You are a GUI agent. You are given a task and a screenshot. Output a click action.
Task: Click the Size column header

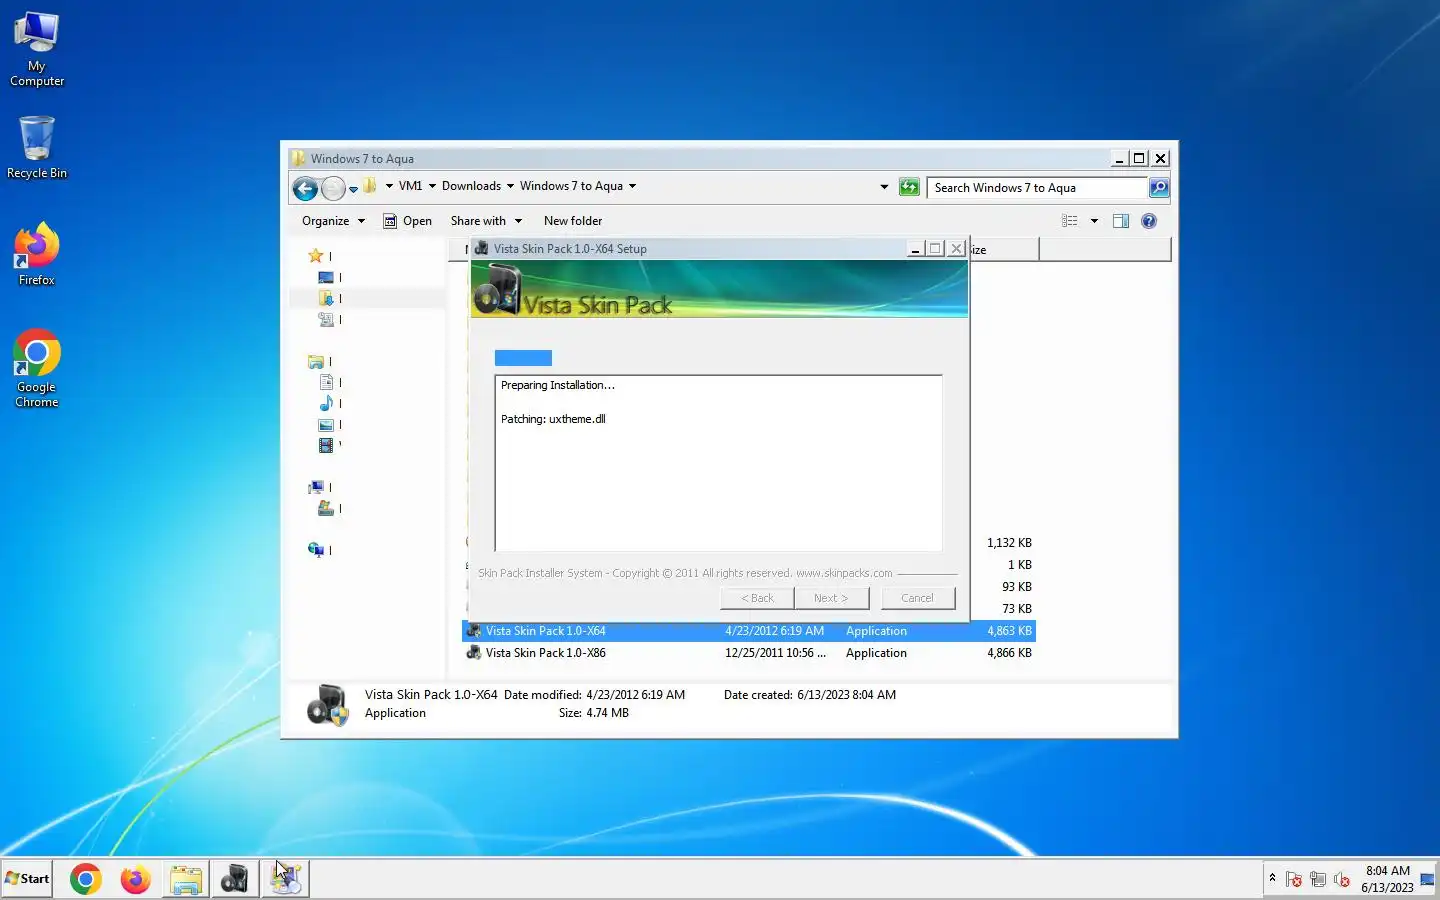tap(1004, 250)
